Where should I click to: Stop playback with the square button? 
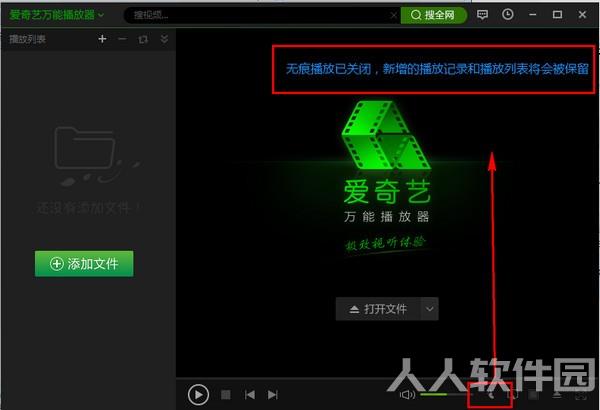(226, 394)
